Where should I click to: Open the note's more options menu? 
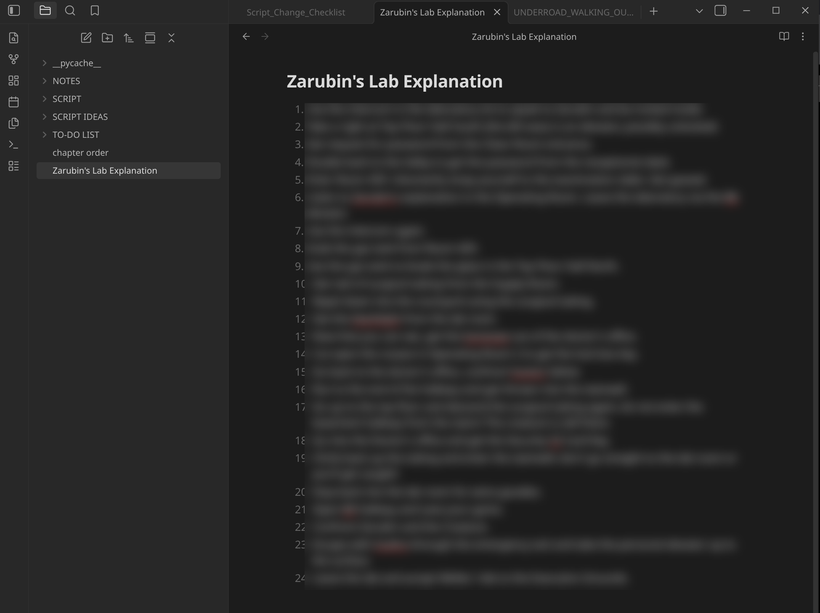coord(803,37)
